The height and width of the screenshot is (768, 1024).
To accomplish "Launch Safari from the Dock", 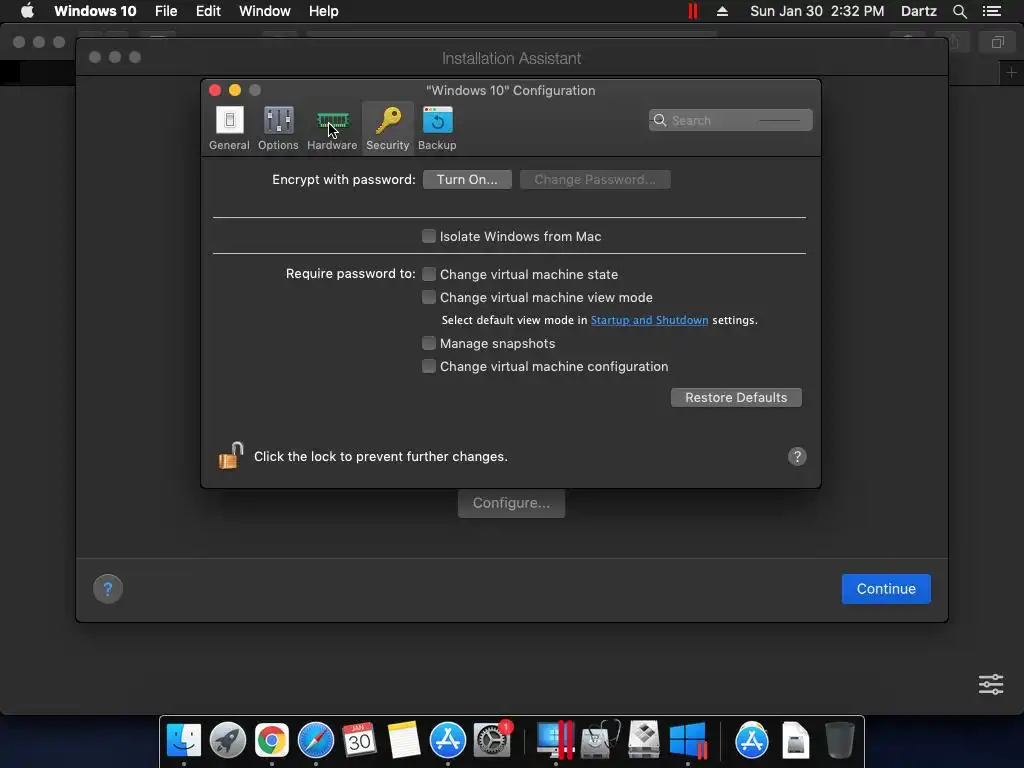I will tap(315, 740).
